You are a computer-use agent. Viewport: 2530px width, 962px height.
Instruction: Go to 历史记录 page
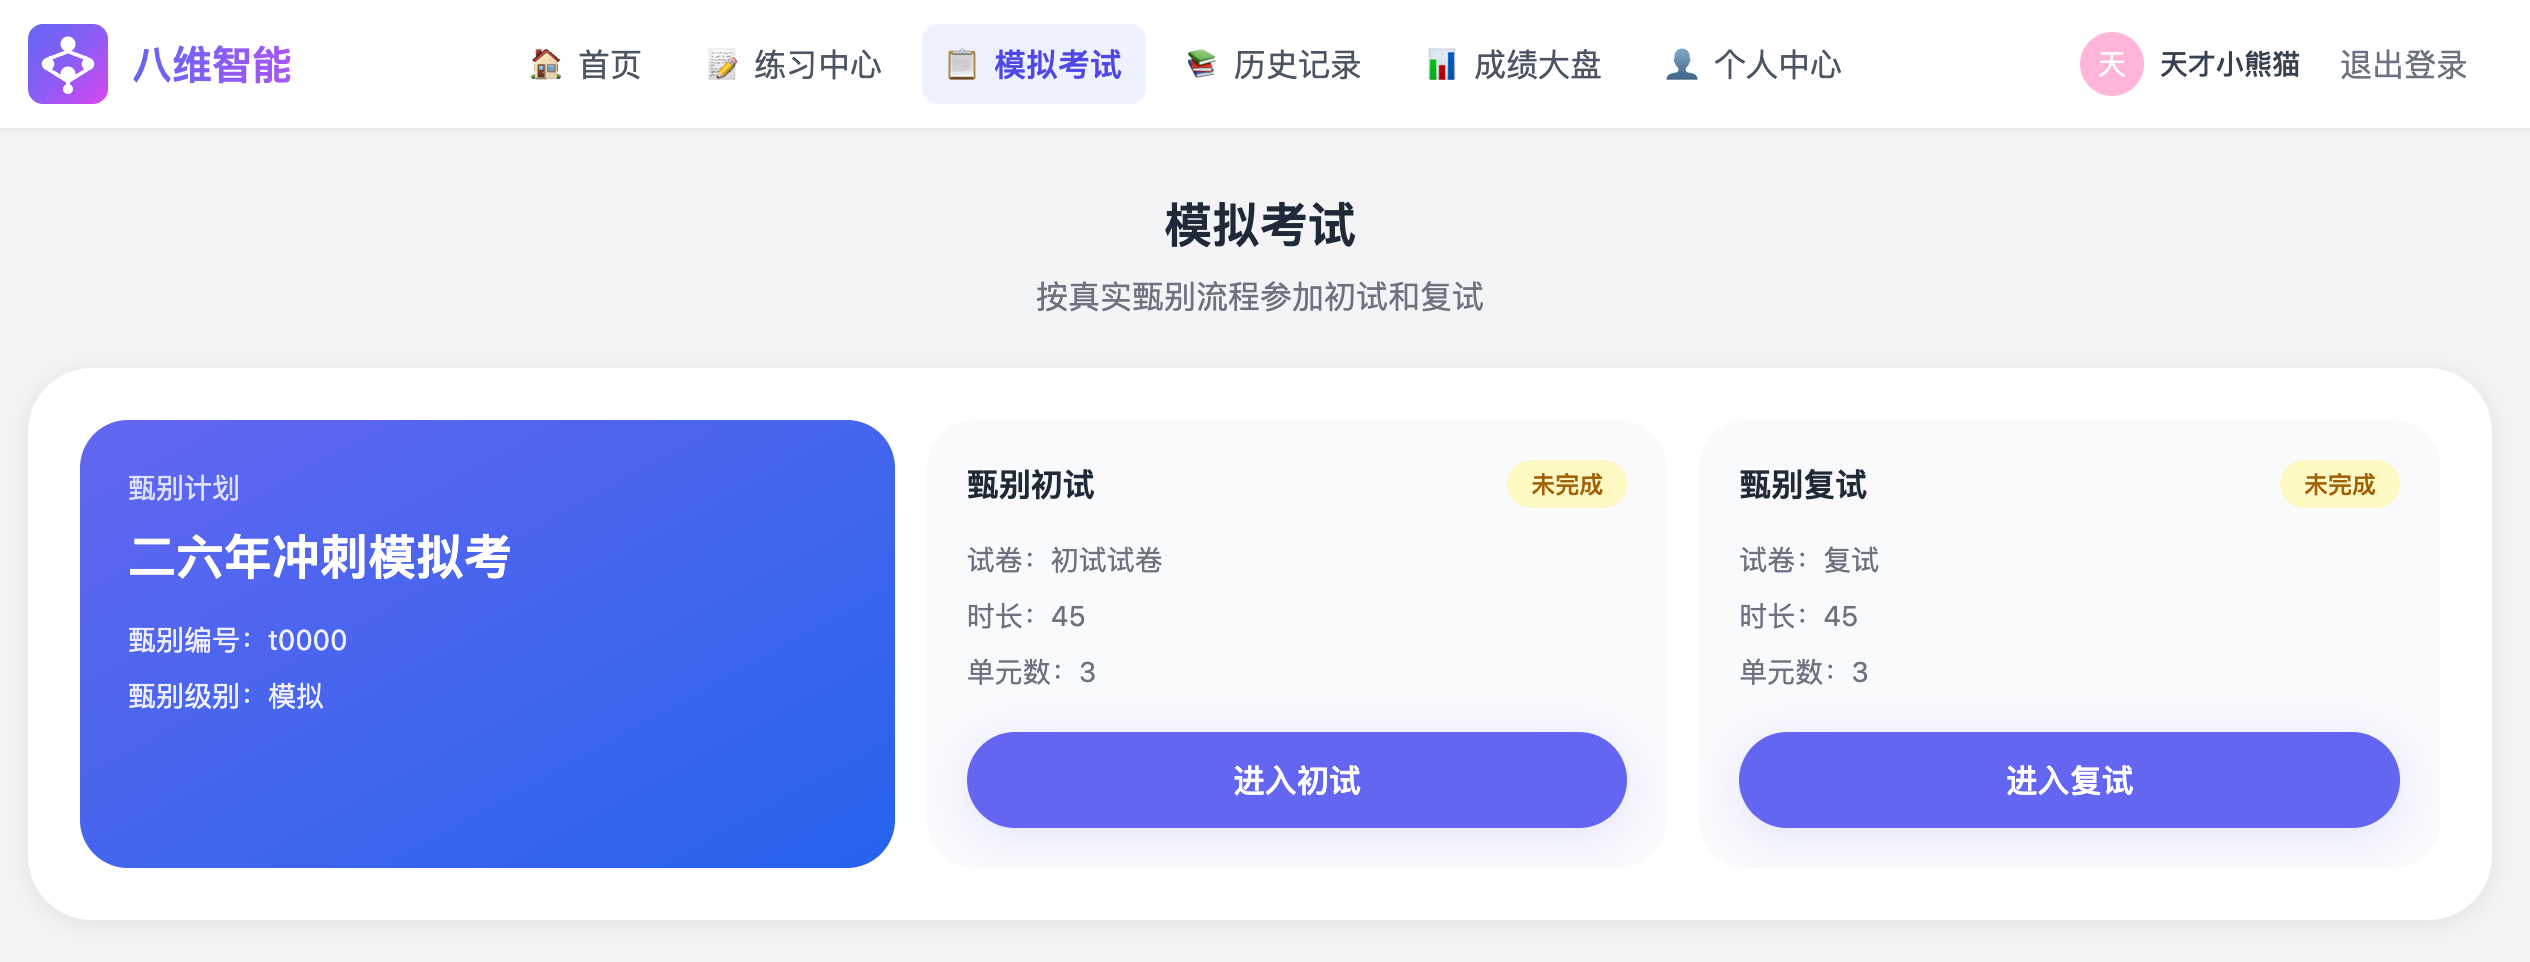coord(1297,64)
